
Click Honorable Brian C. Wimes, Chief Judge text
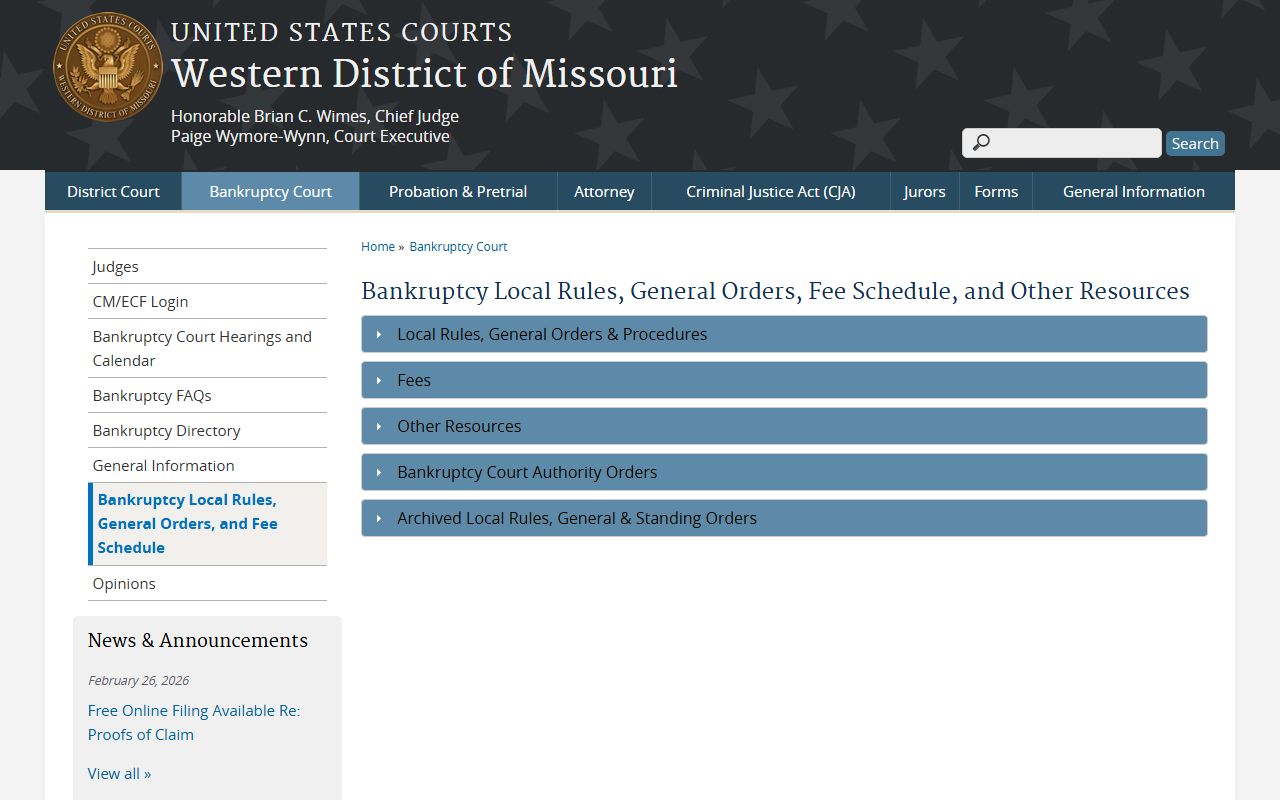click(315, 116)
